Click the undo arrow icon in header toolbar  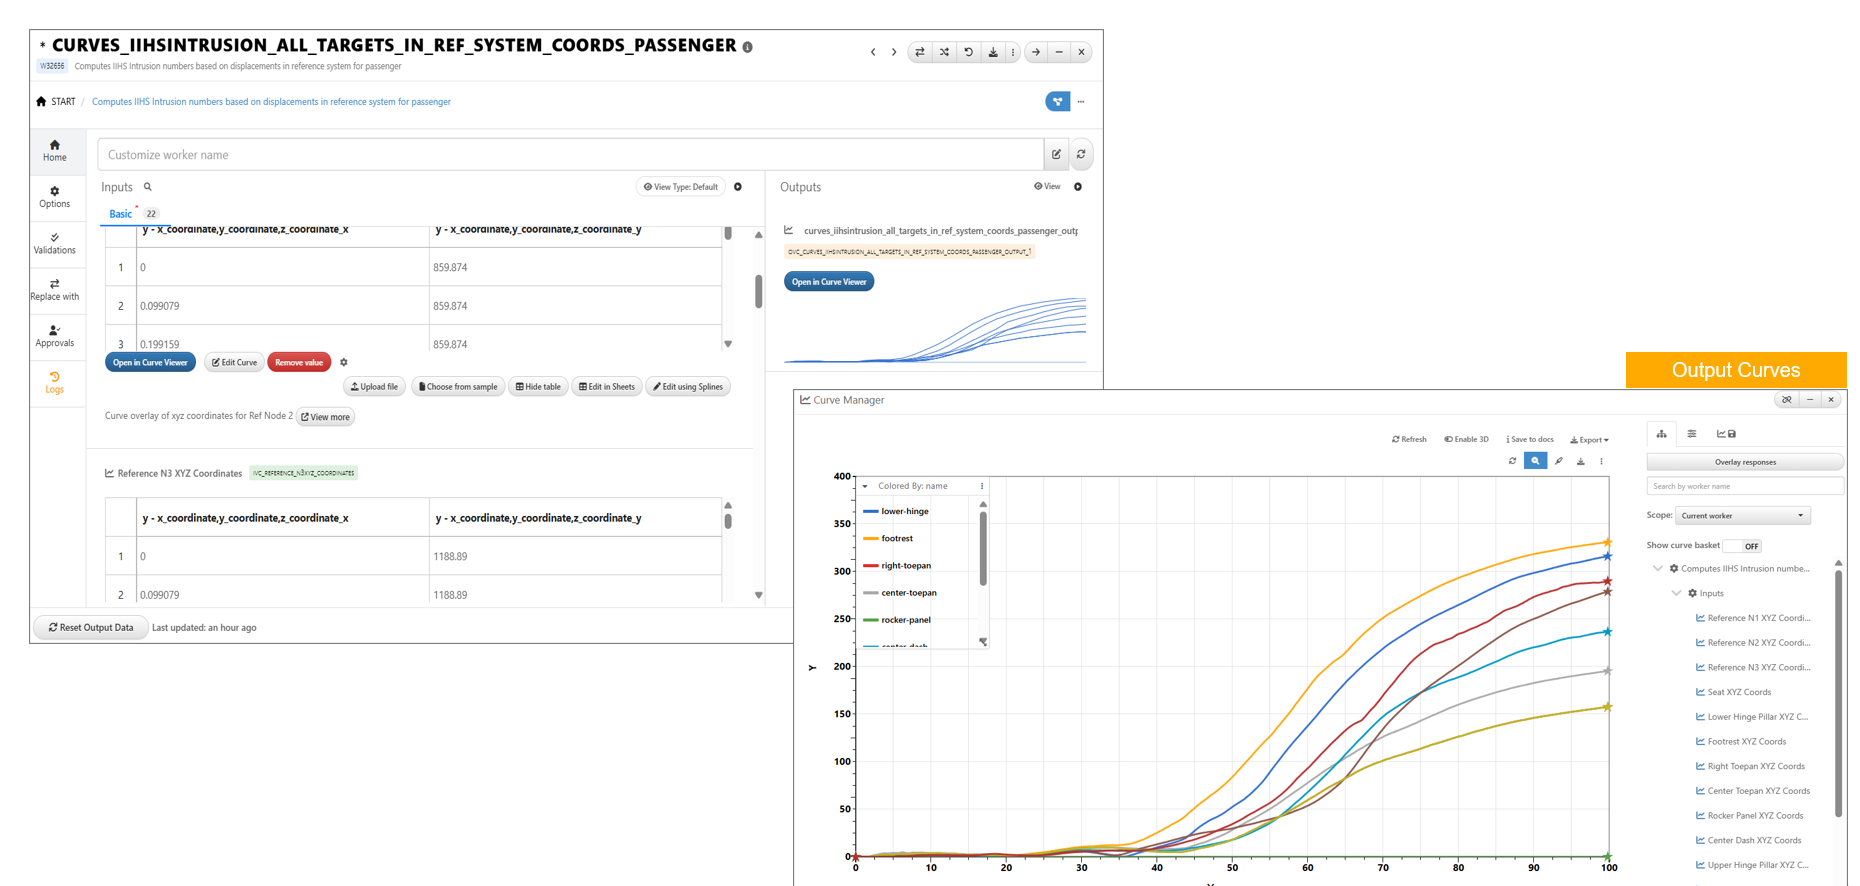tap(968, 52)
